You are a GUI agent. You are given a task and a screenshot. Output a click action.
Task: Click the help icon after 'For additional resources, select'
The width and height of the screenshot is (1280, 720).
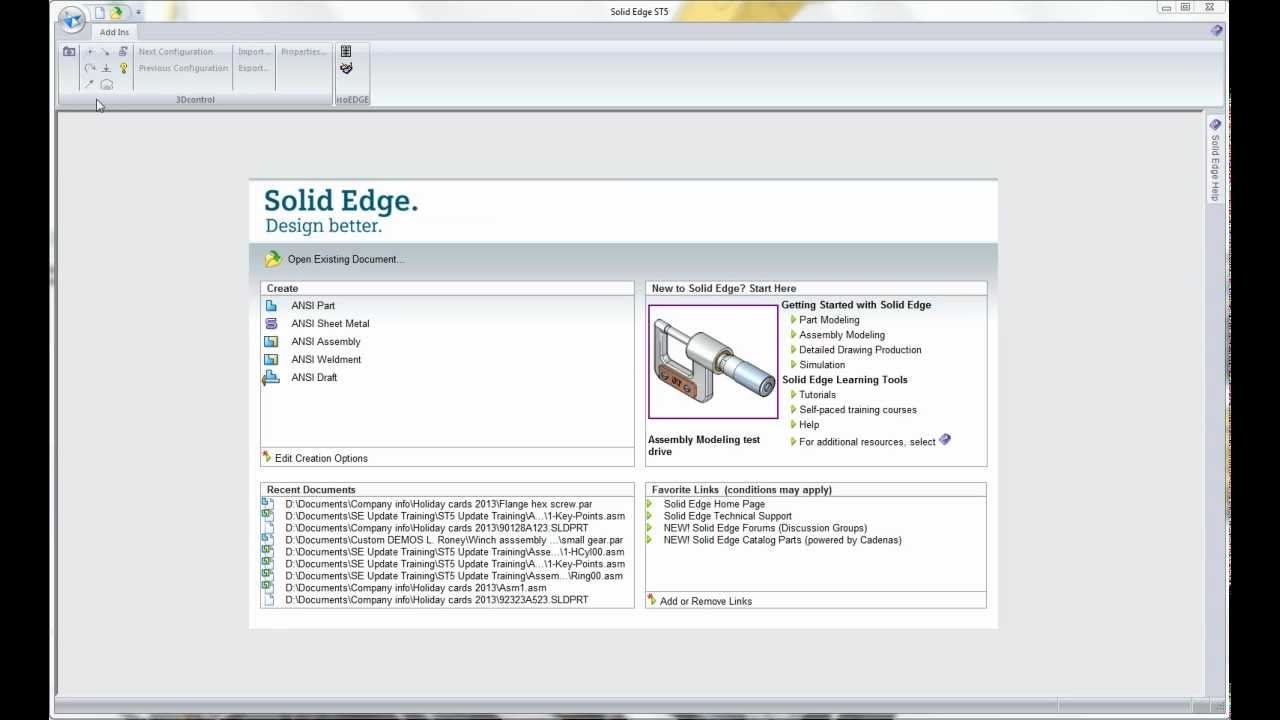[945, 440]
